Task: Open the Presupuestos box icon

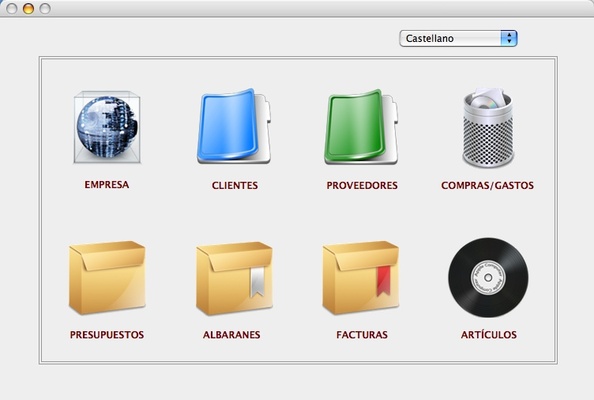Action: (107, 278)
